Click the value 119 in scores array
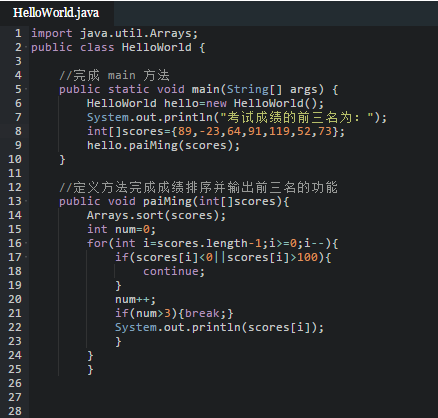The height and width of the screenshot is (418, 438). pos(279,131)
